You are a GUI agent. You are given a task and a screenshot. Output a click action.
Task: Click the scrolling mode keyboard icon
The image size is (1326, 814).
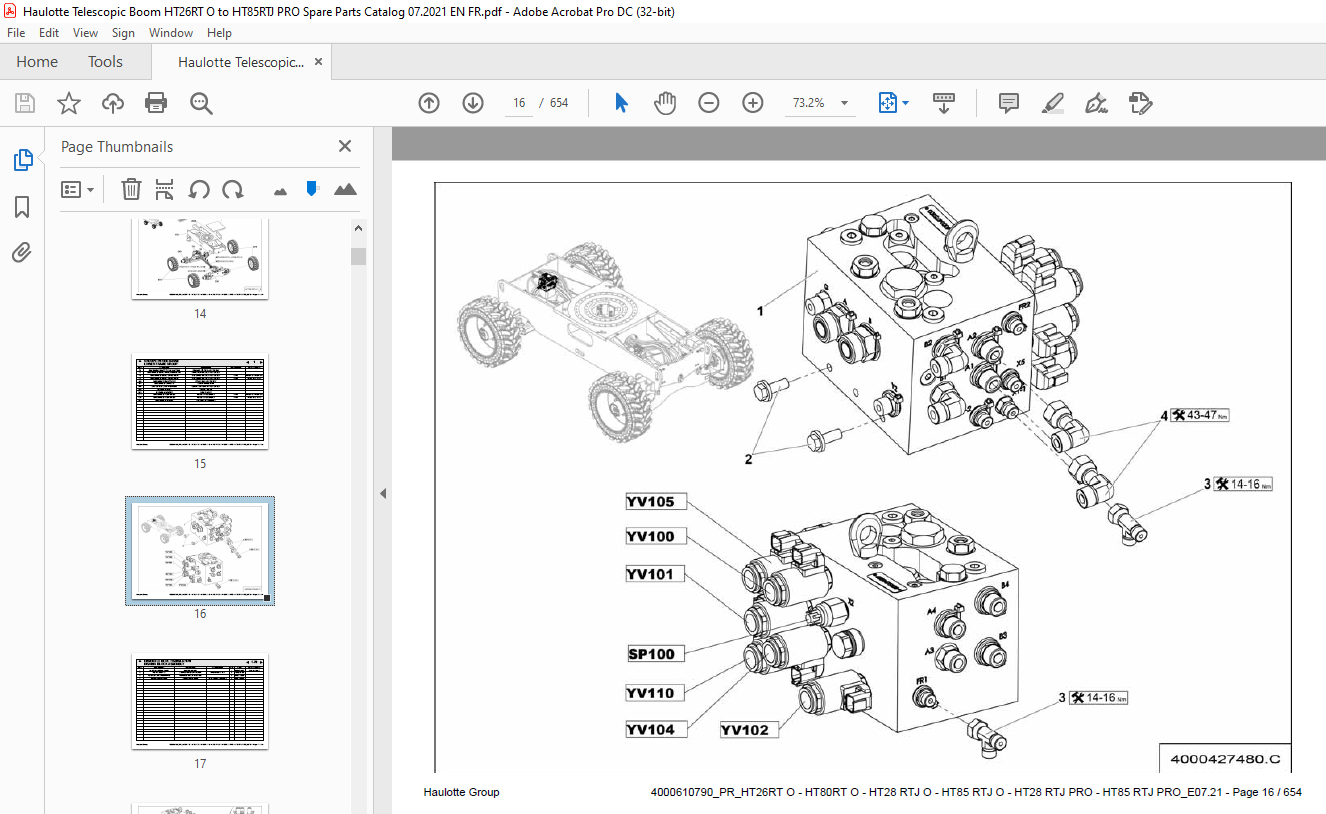944,103
